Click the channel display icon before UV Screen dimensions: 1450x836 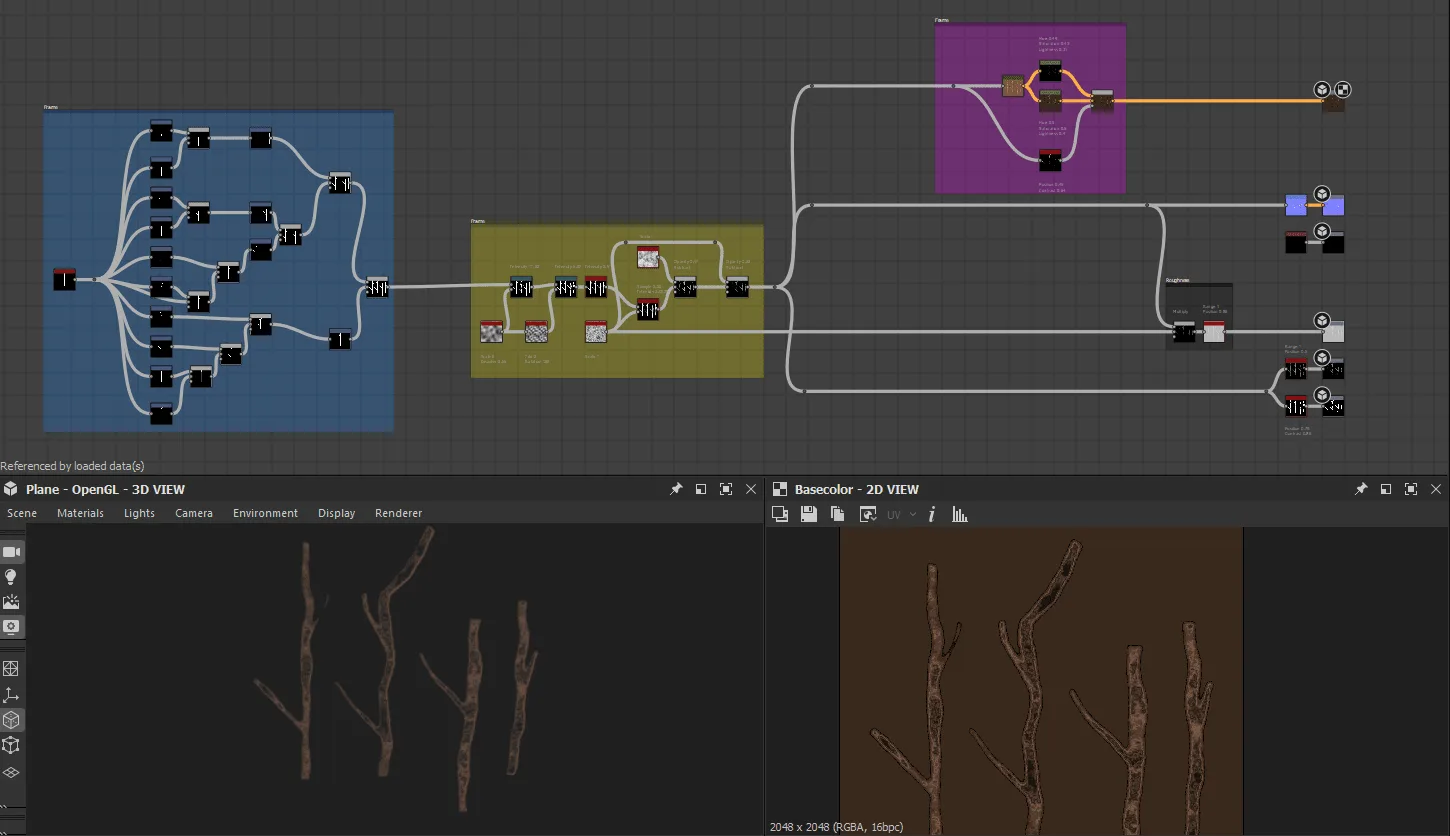tap(868, 514)
